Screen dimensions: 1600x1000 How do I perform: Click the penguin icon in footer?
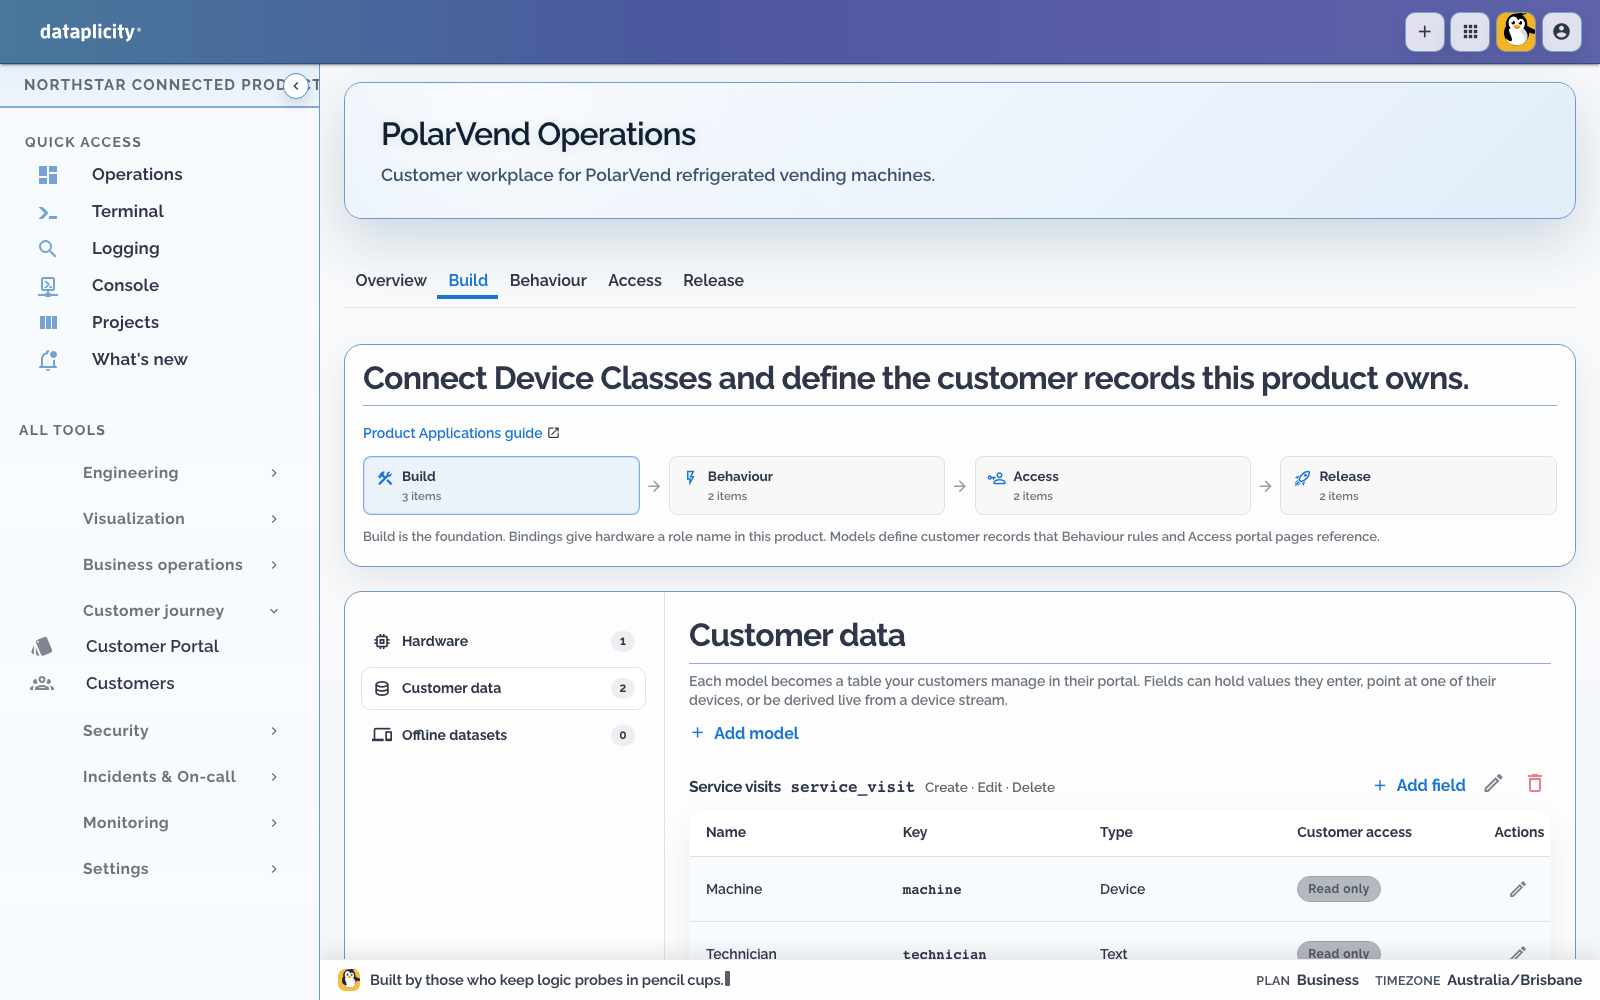tap(349, 980)
